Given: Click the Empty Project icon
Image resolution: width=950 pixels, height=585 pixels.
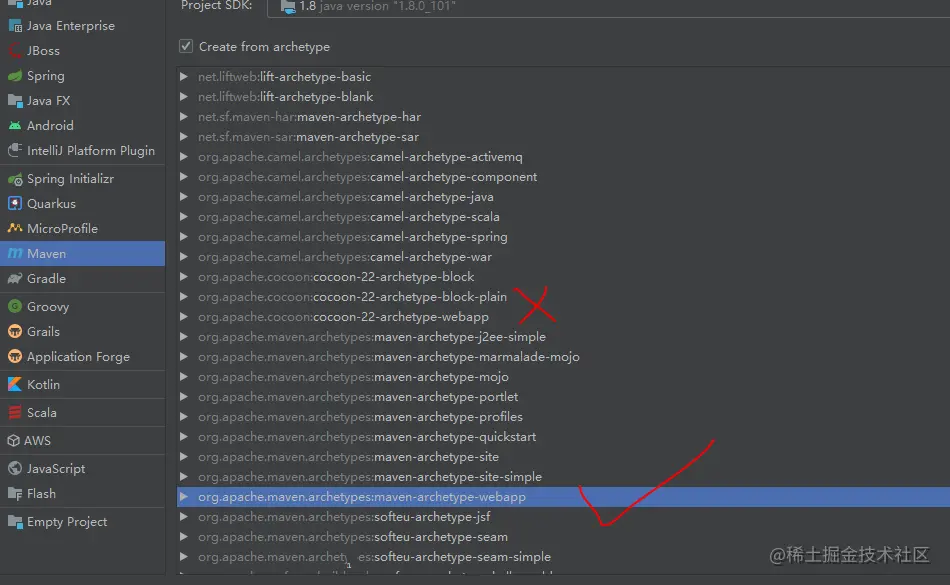Looking at the screenshot, I should tap(15, 521).
